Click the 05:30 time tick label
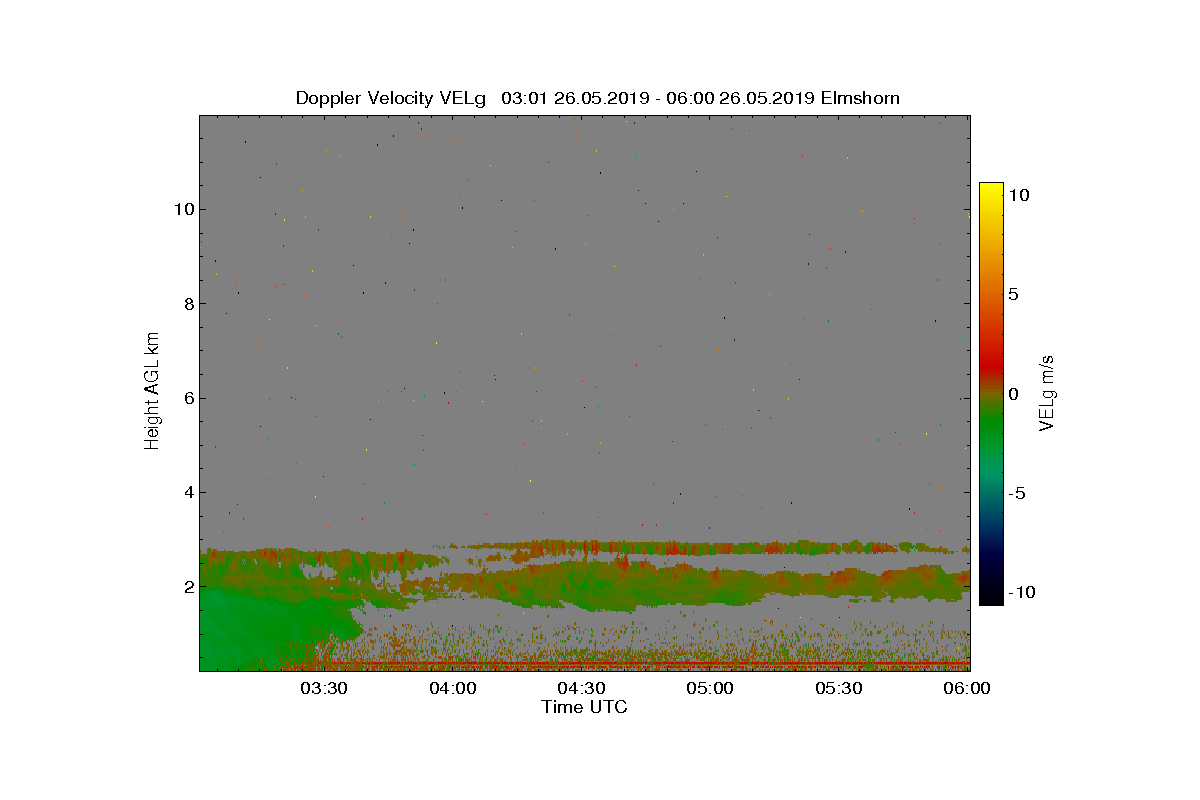 [x=839, y=688]
